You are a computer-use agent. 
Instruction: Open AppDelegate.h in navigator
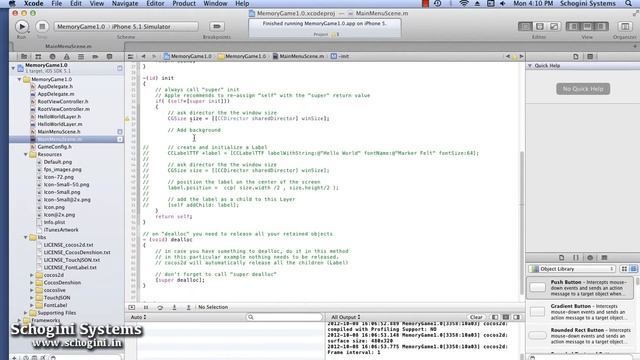(x=55, y=87)
